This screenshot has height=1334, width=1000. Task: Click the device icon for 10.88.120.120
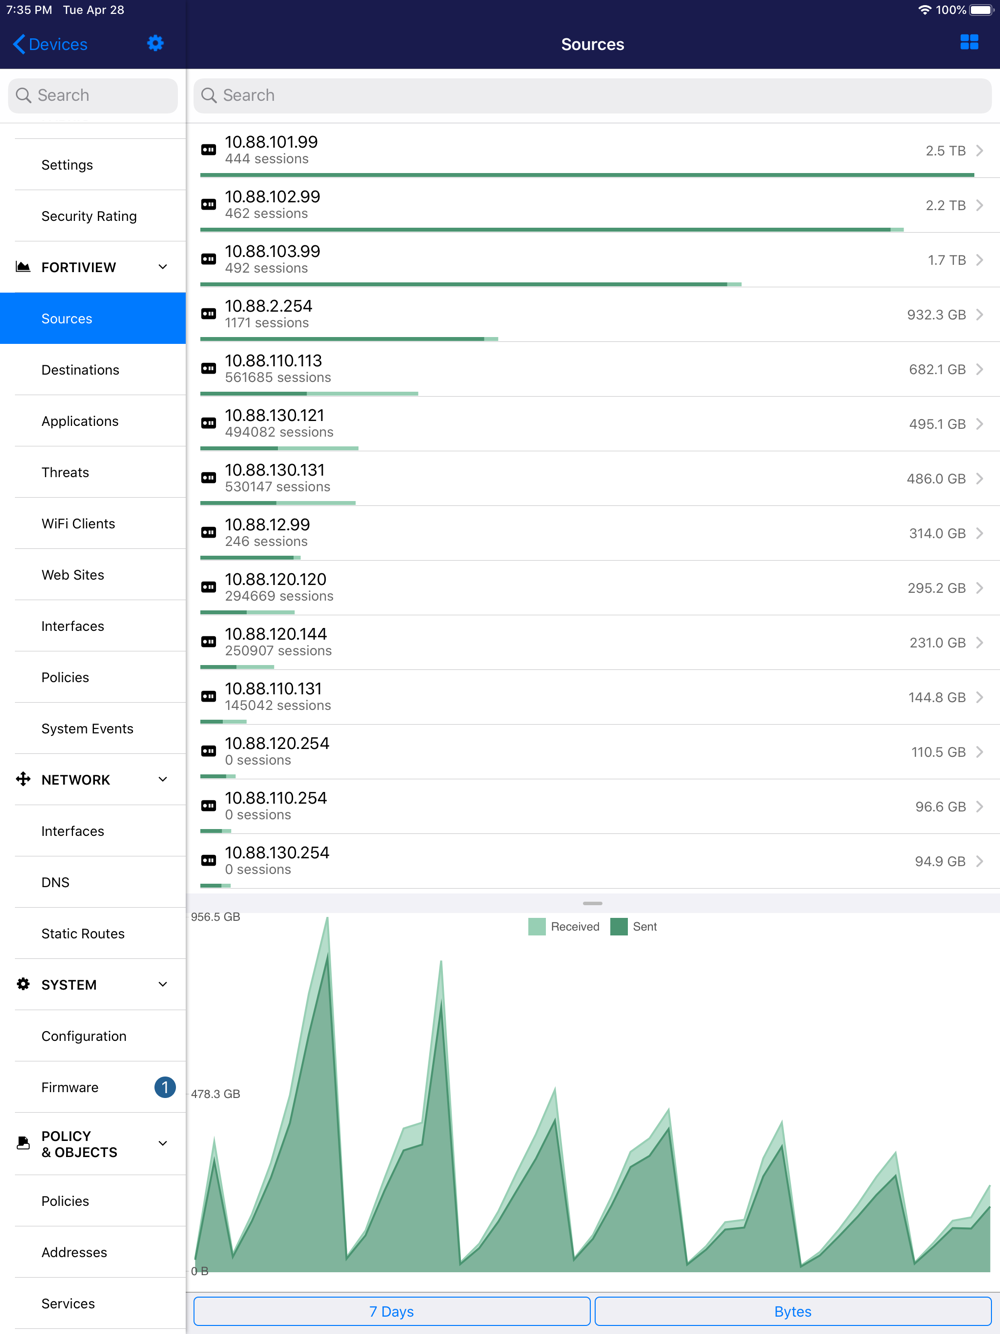click(x=209, y=587)
